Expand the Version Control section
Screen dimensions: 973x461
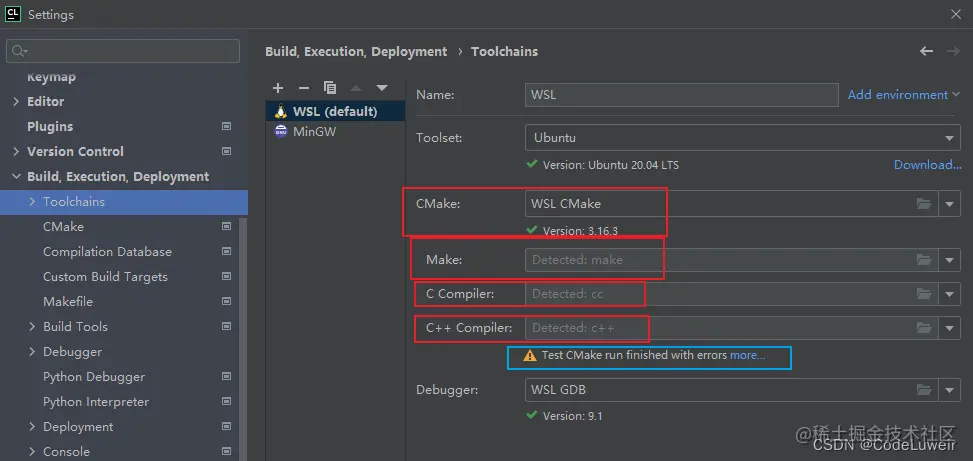(16, 151)
